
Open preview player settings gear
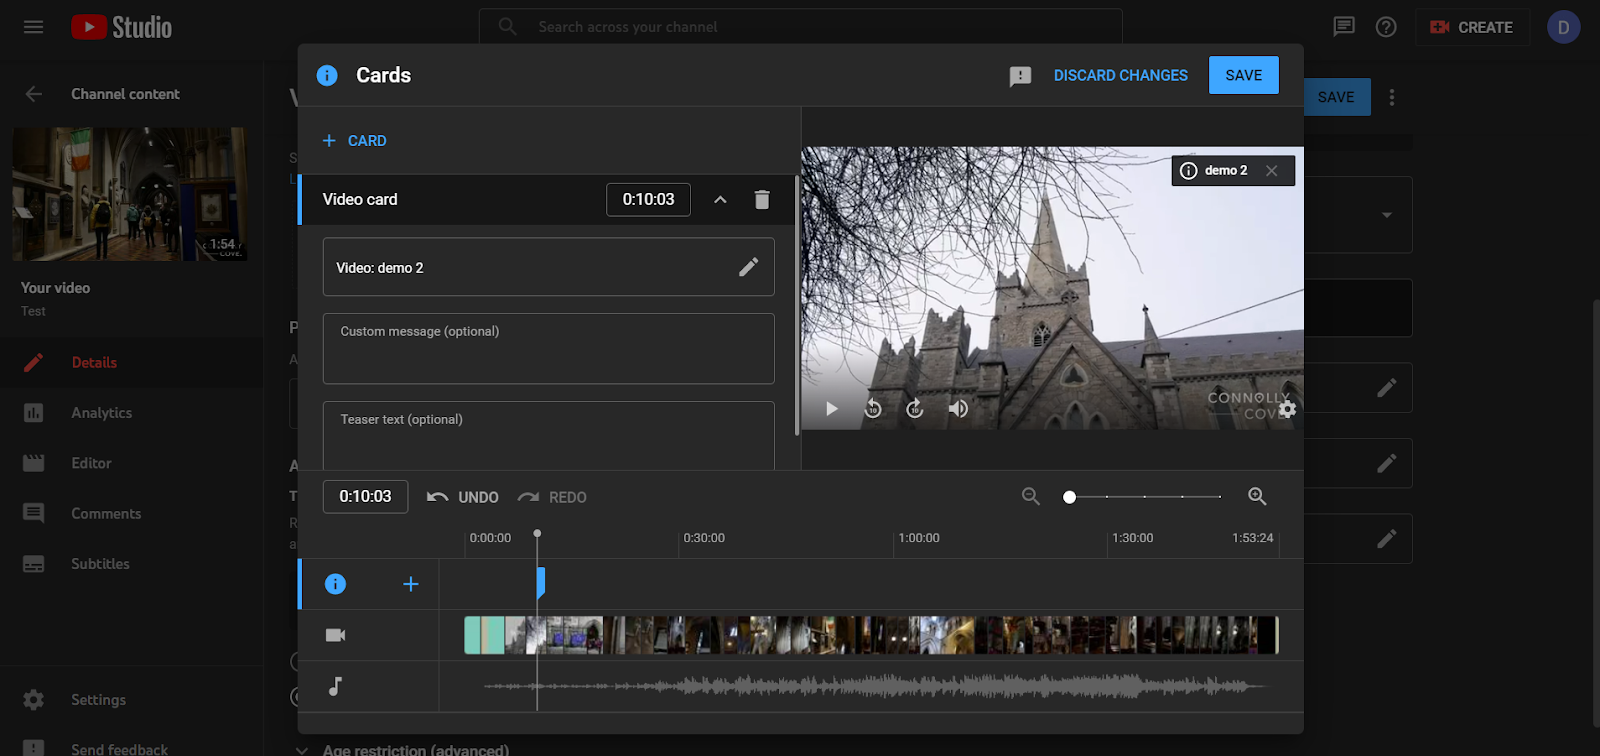(x=1287, y=409)
